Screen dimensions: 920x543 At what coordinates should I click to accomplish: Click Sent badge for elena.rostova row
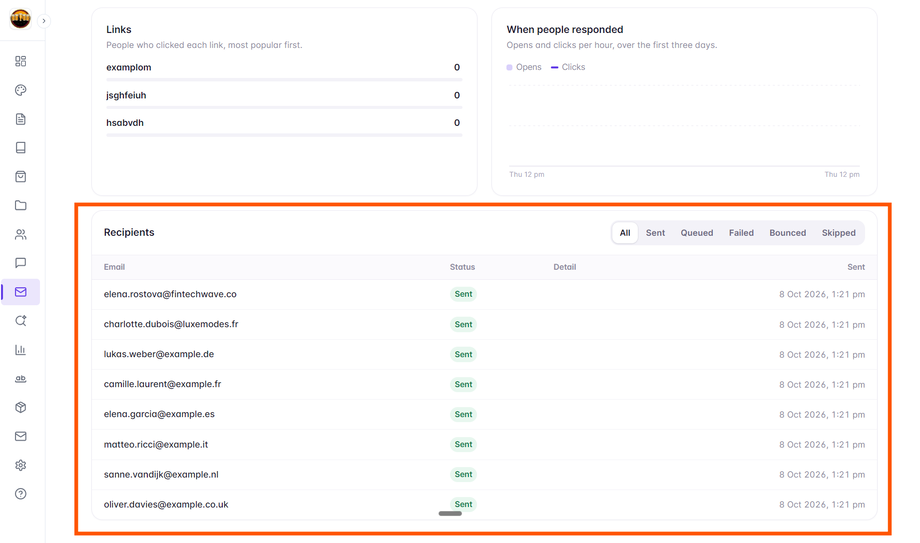[463, 294]
